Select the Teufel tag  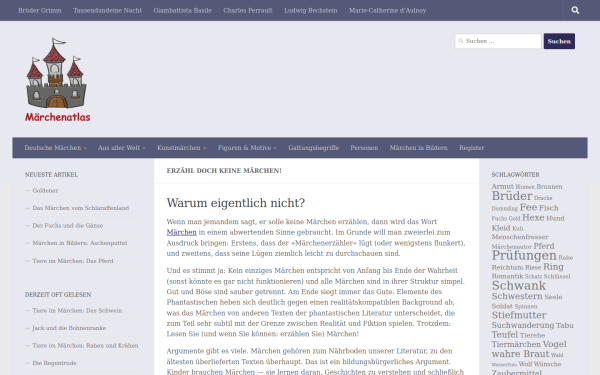(x=505, y=335)
